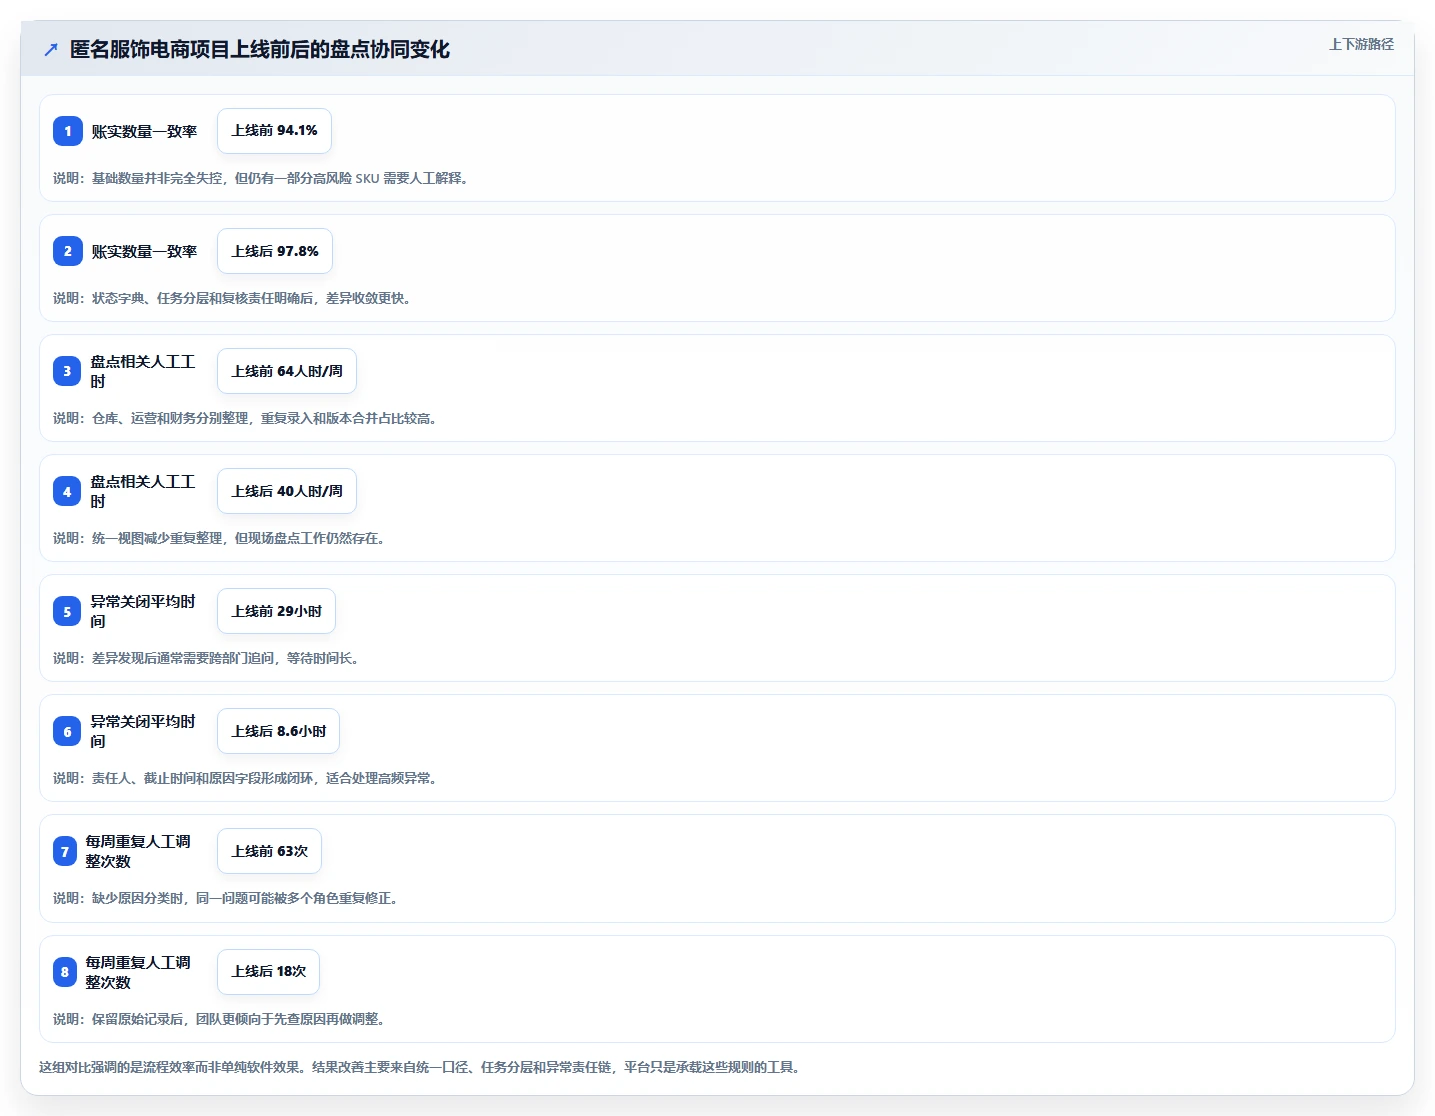
Task: Click the 盘点相关人工工时 label in row 4
Action: (143, 491)
